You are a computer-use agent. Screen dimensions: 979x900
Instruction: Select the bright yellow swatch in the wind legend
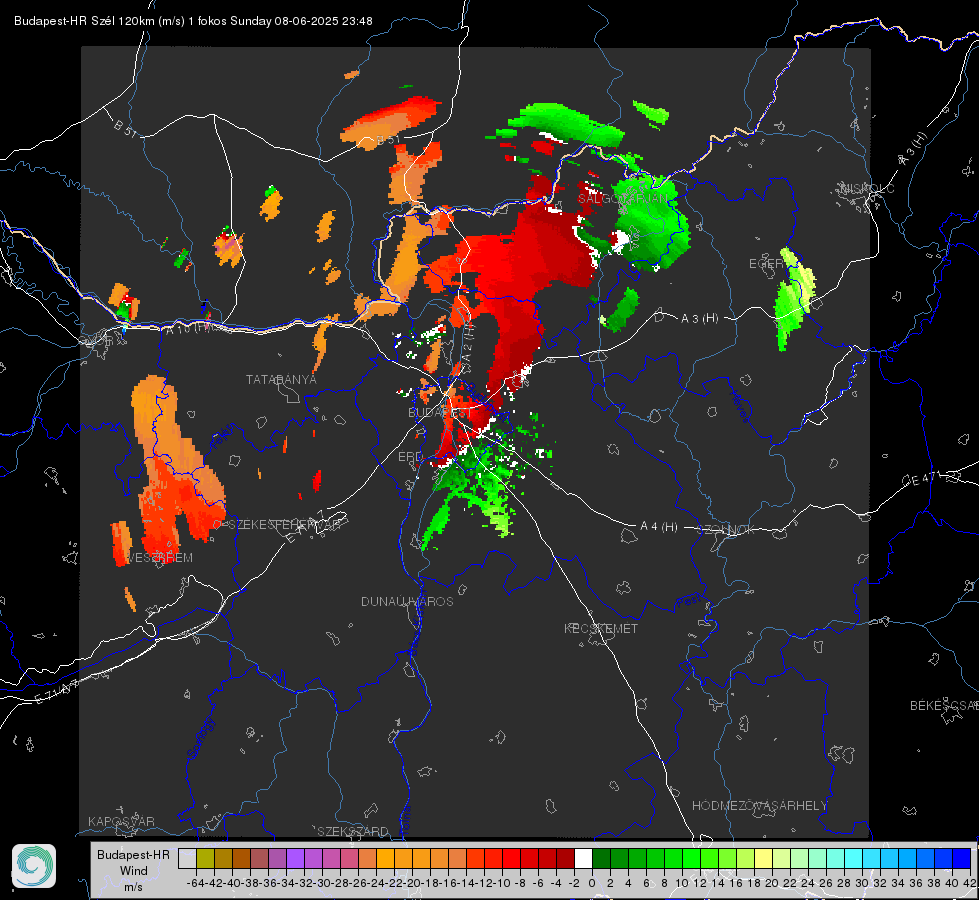pyautogui.click(x=764, y=858)
